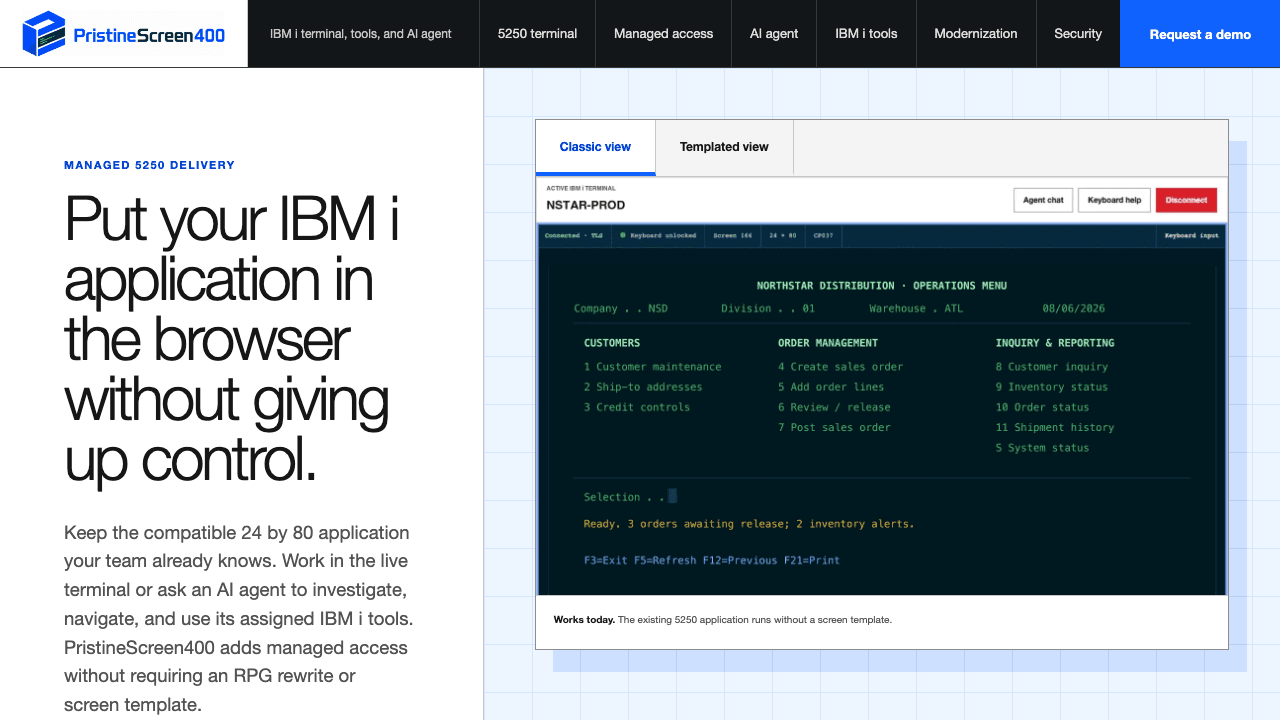Click the PristineScreen400 cube logo icon
The image size is (1280, 720).
pyautogui.click(x=43, y=34)
